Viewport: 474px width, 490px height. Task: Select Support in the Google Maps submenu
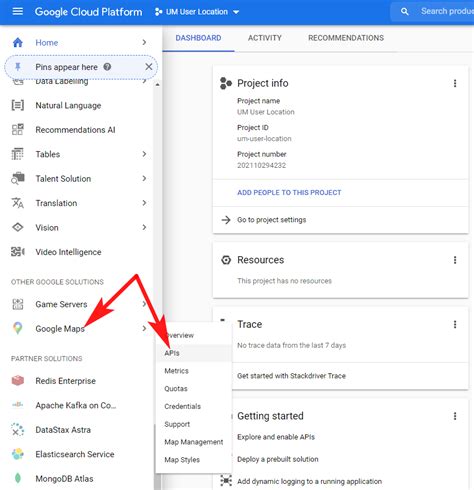click(194, 424)
